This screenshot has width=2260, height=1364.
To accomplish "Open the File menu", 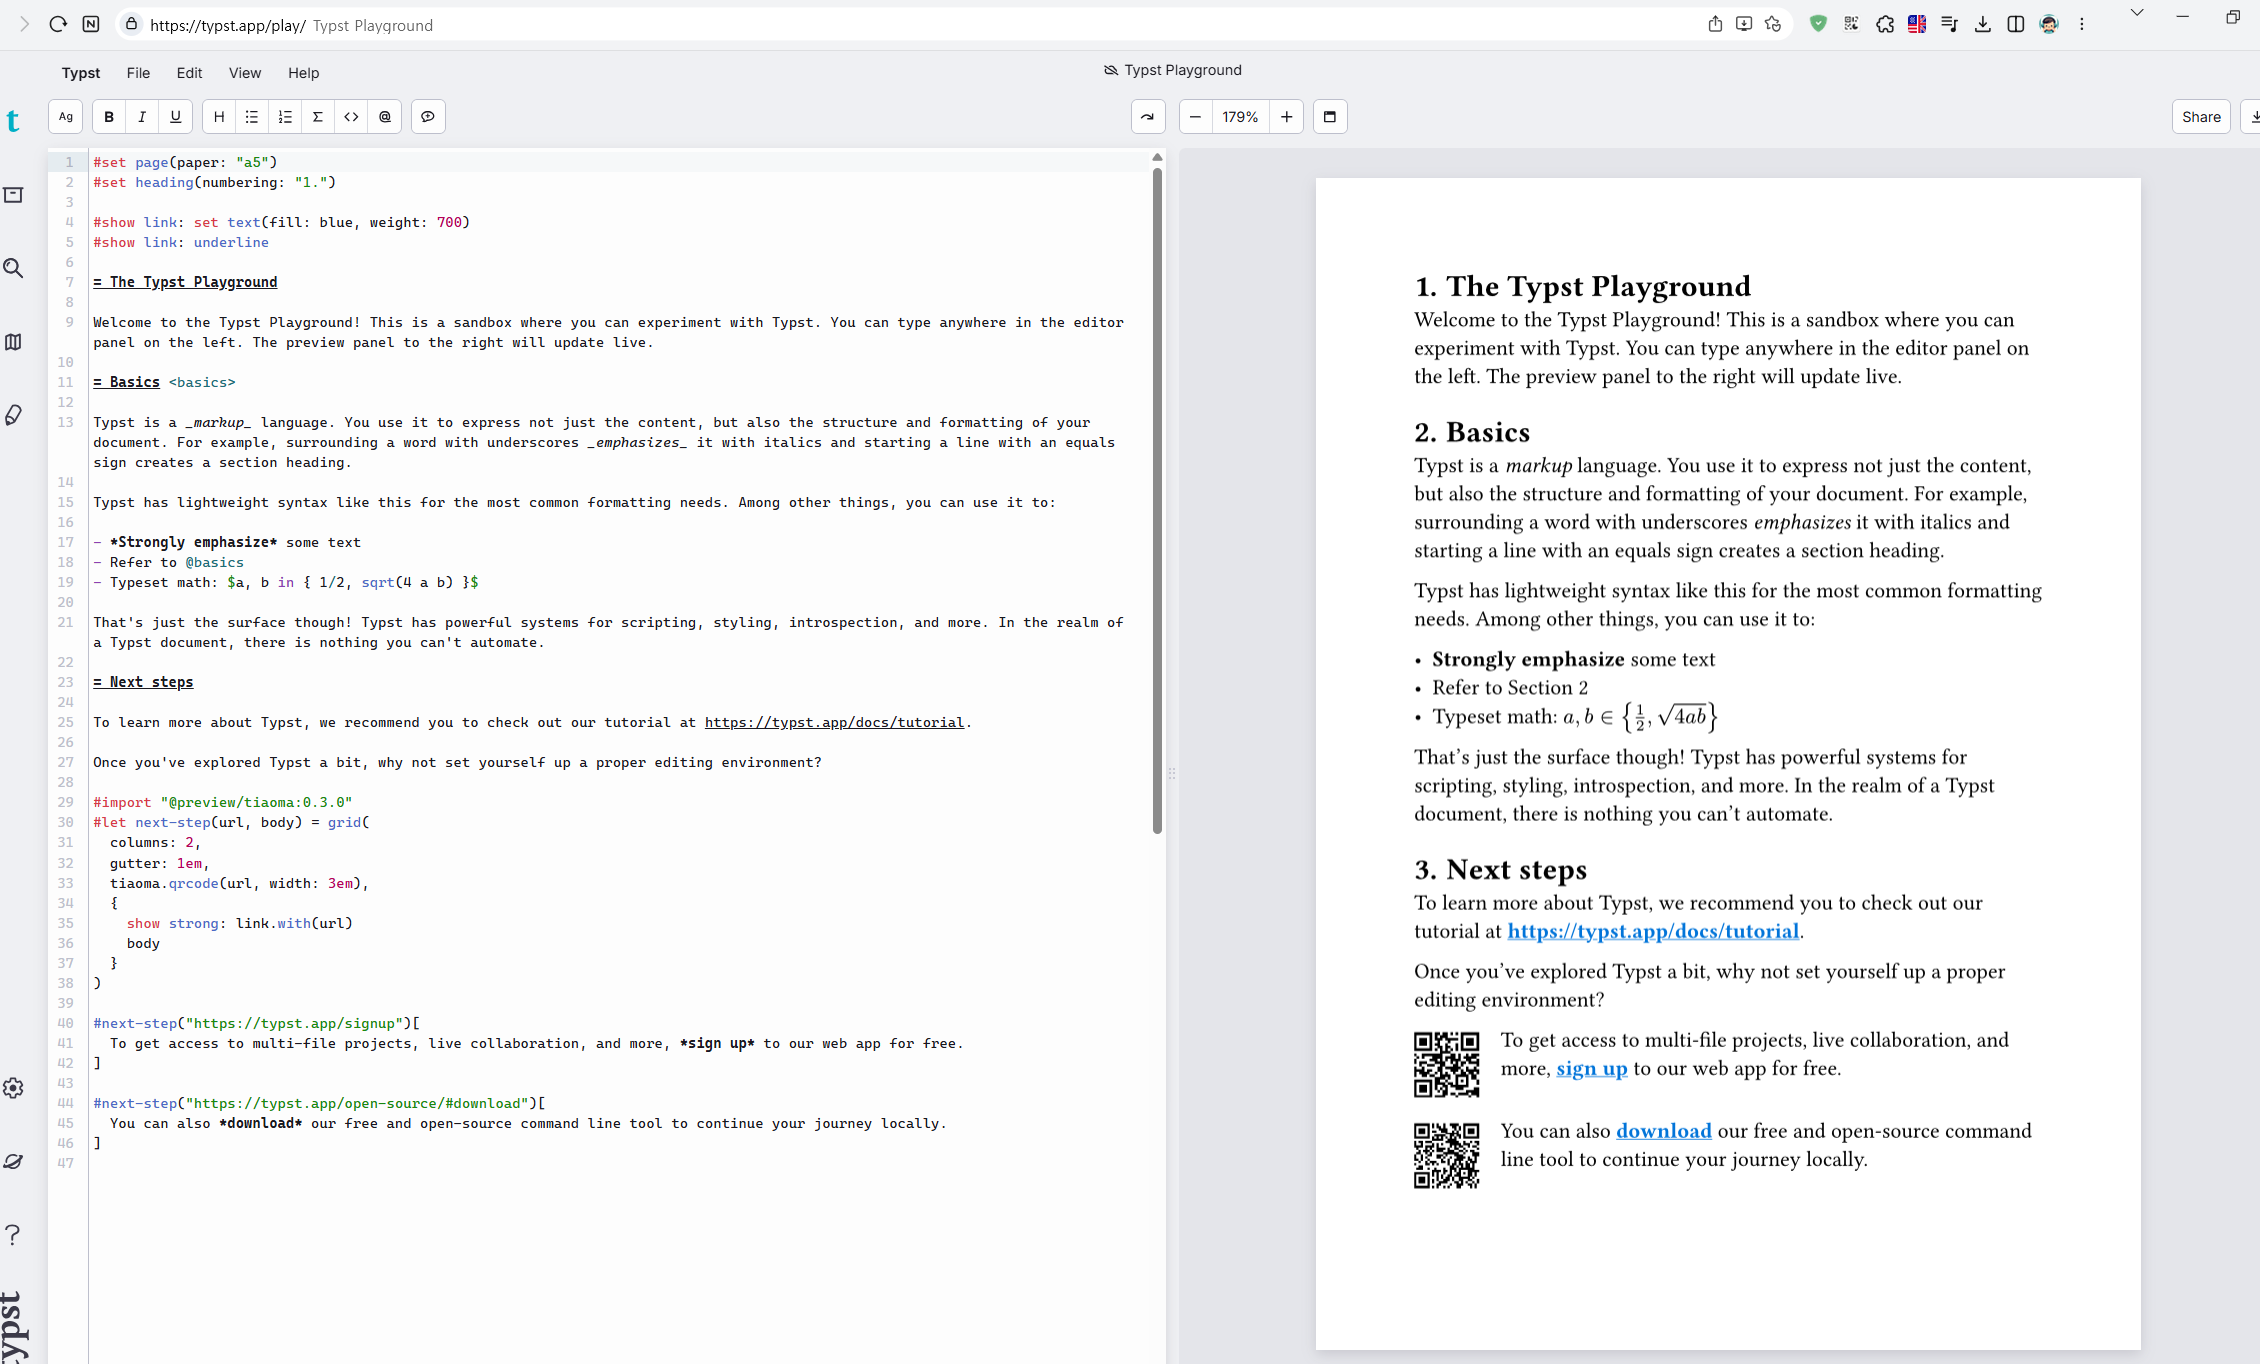I will [138, 73].
